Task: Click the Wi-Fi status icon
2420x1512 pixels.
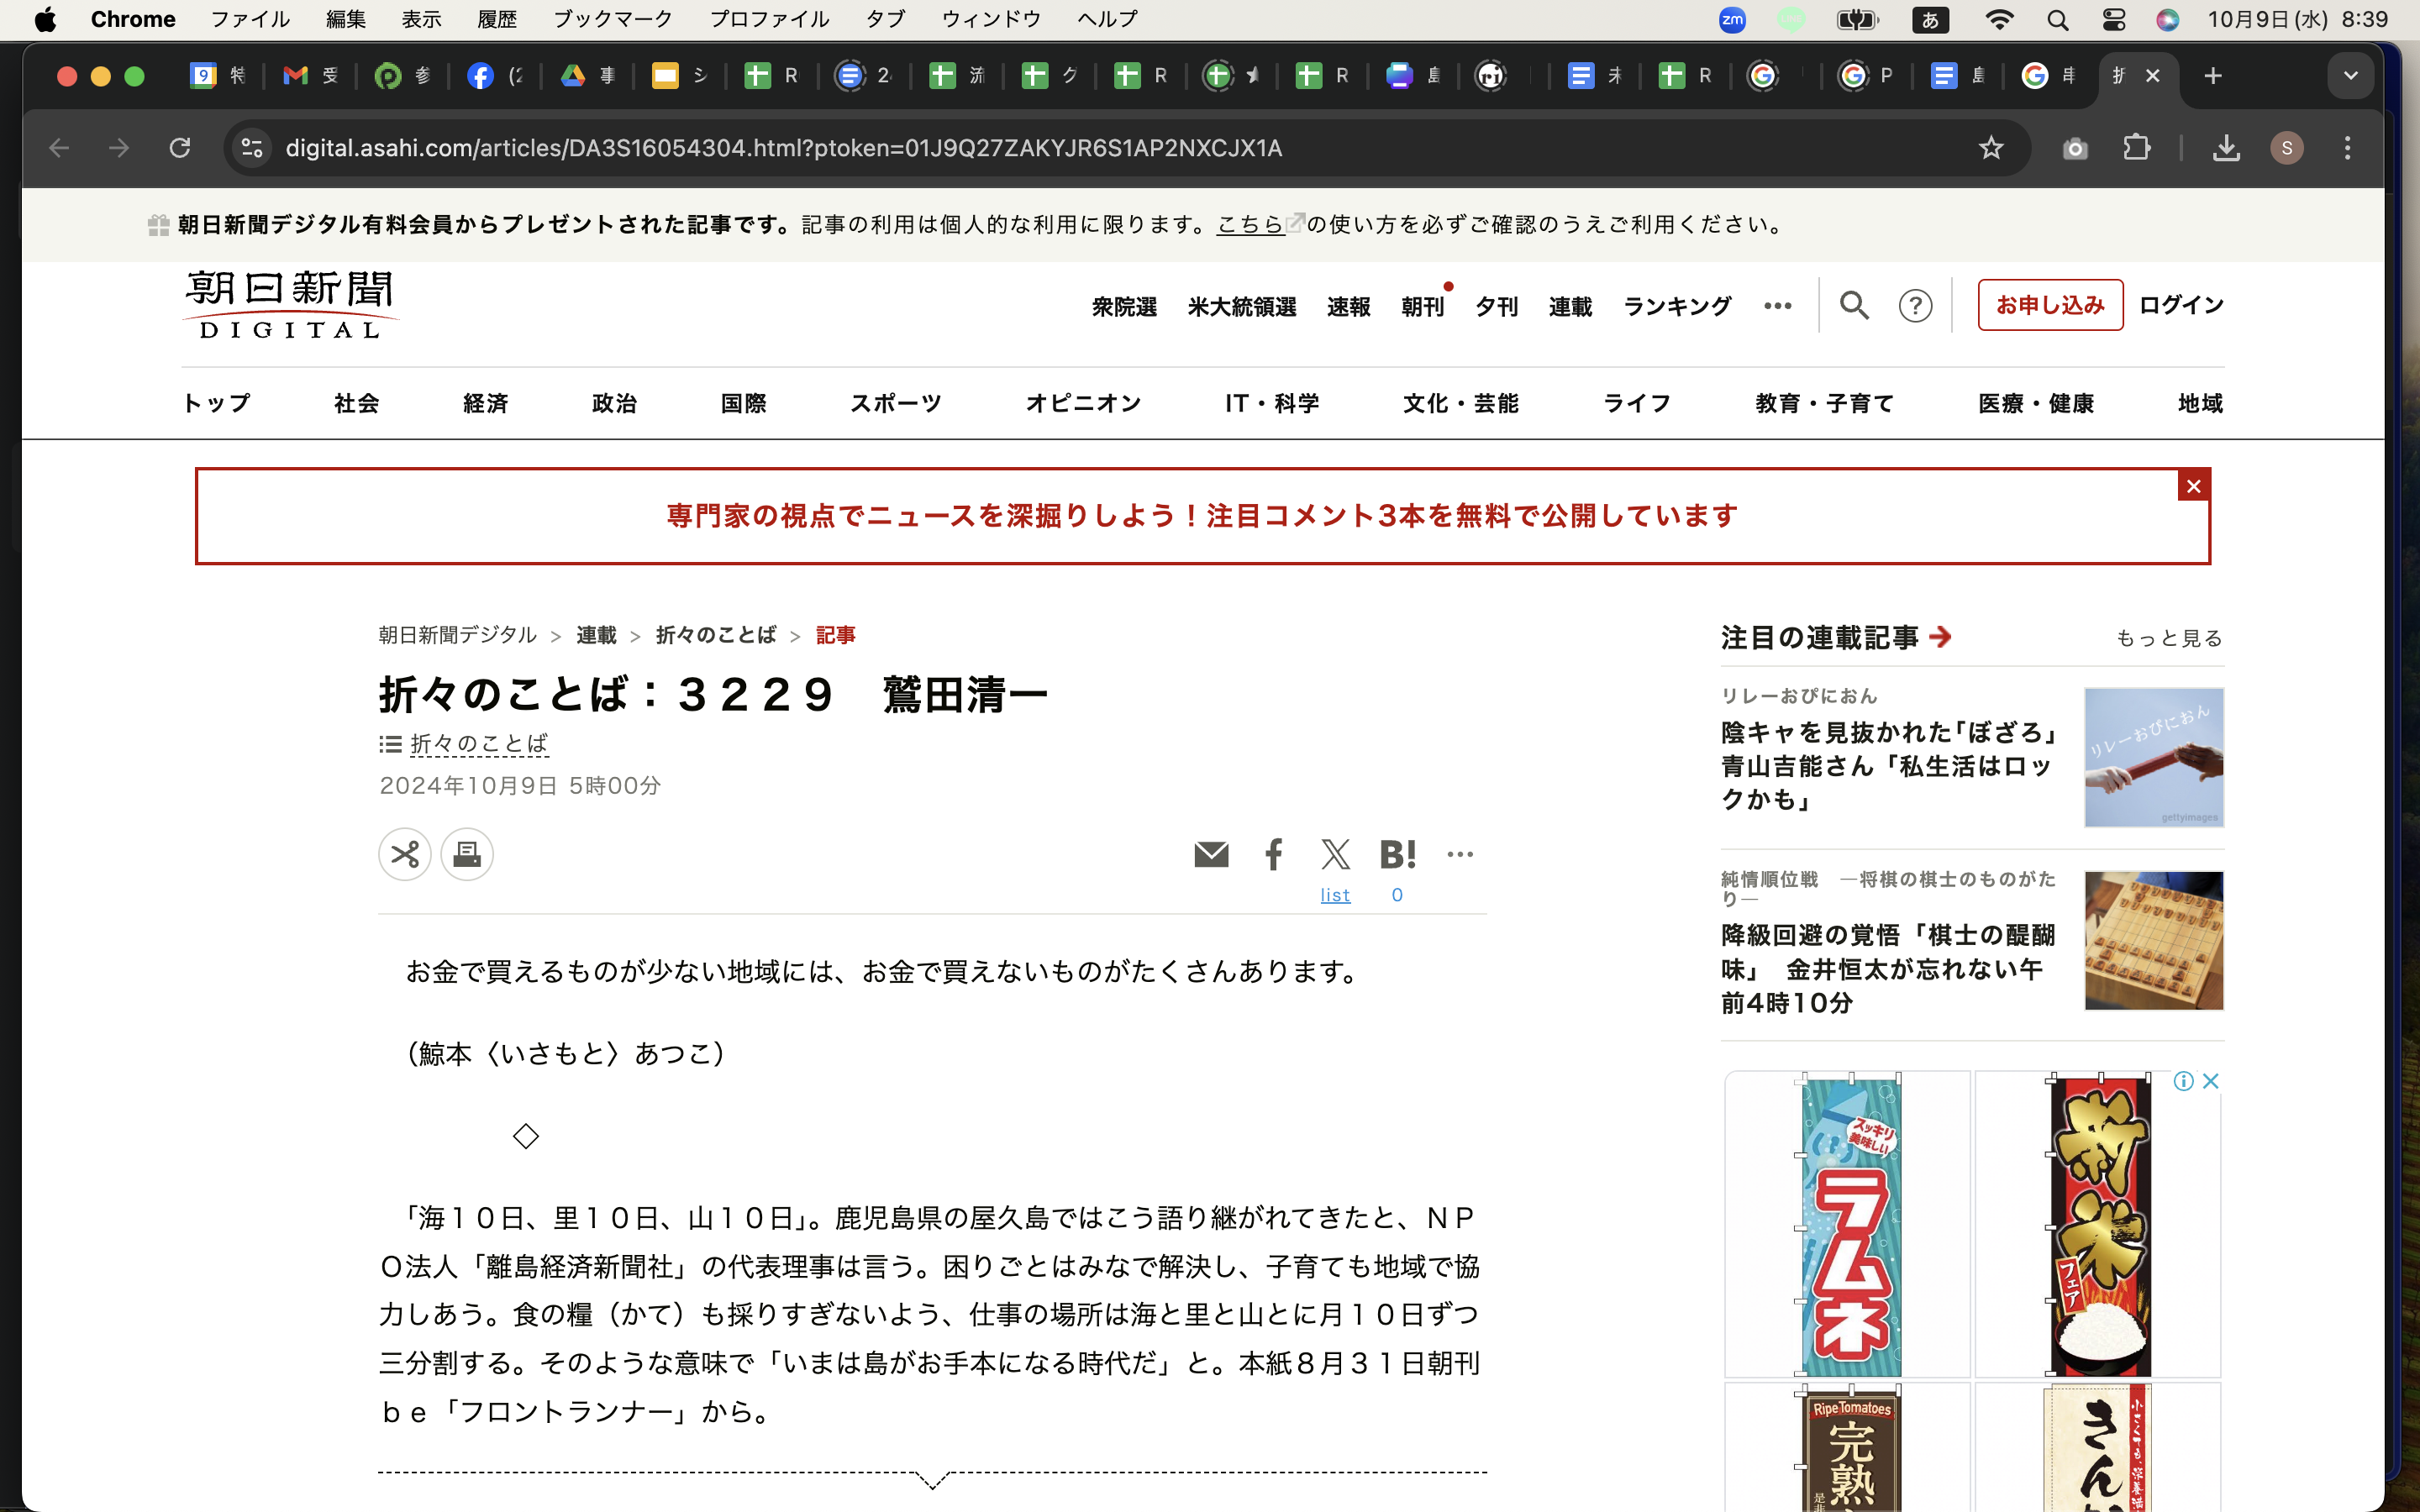Action: 1999,20
